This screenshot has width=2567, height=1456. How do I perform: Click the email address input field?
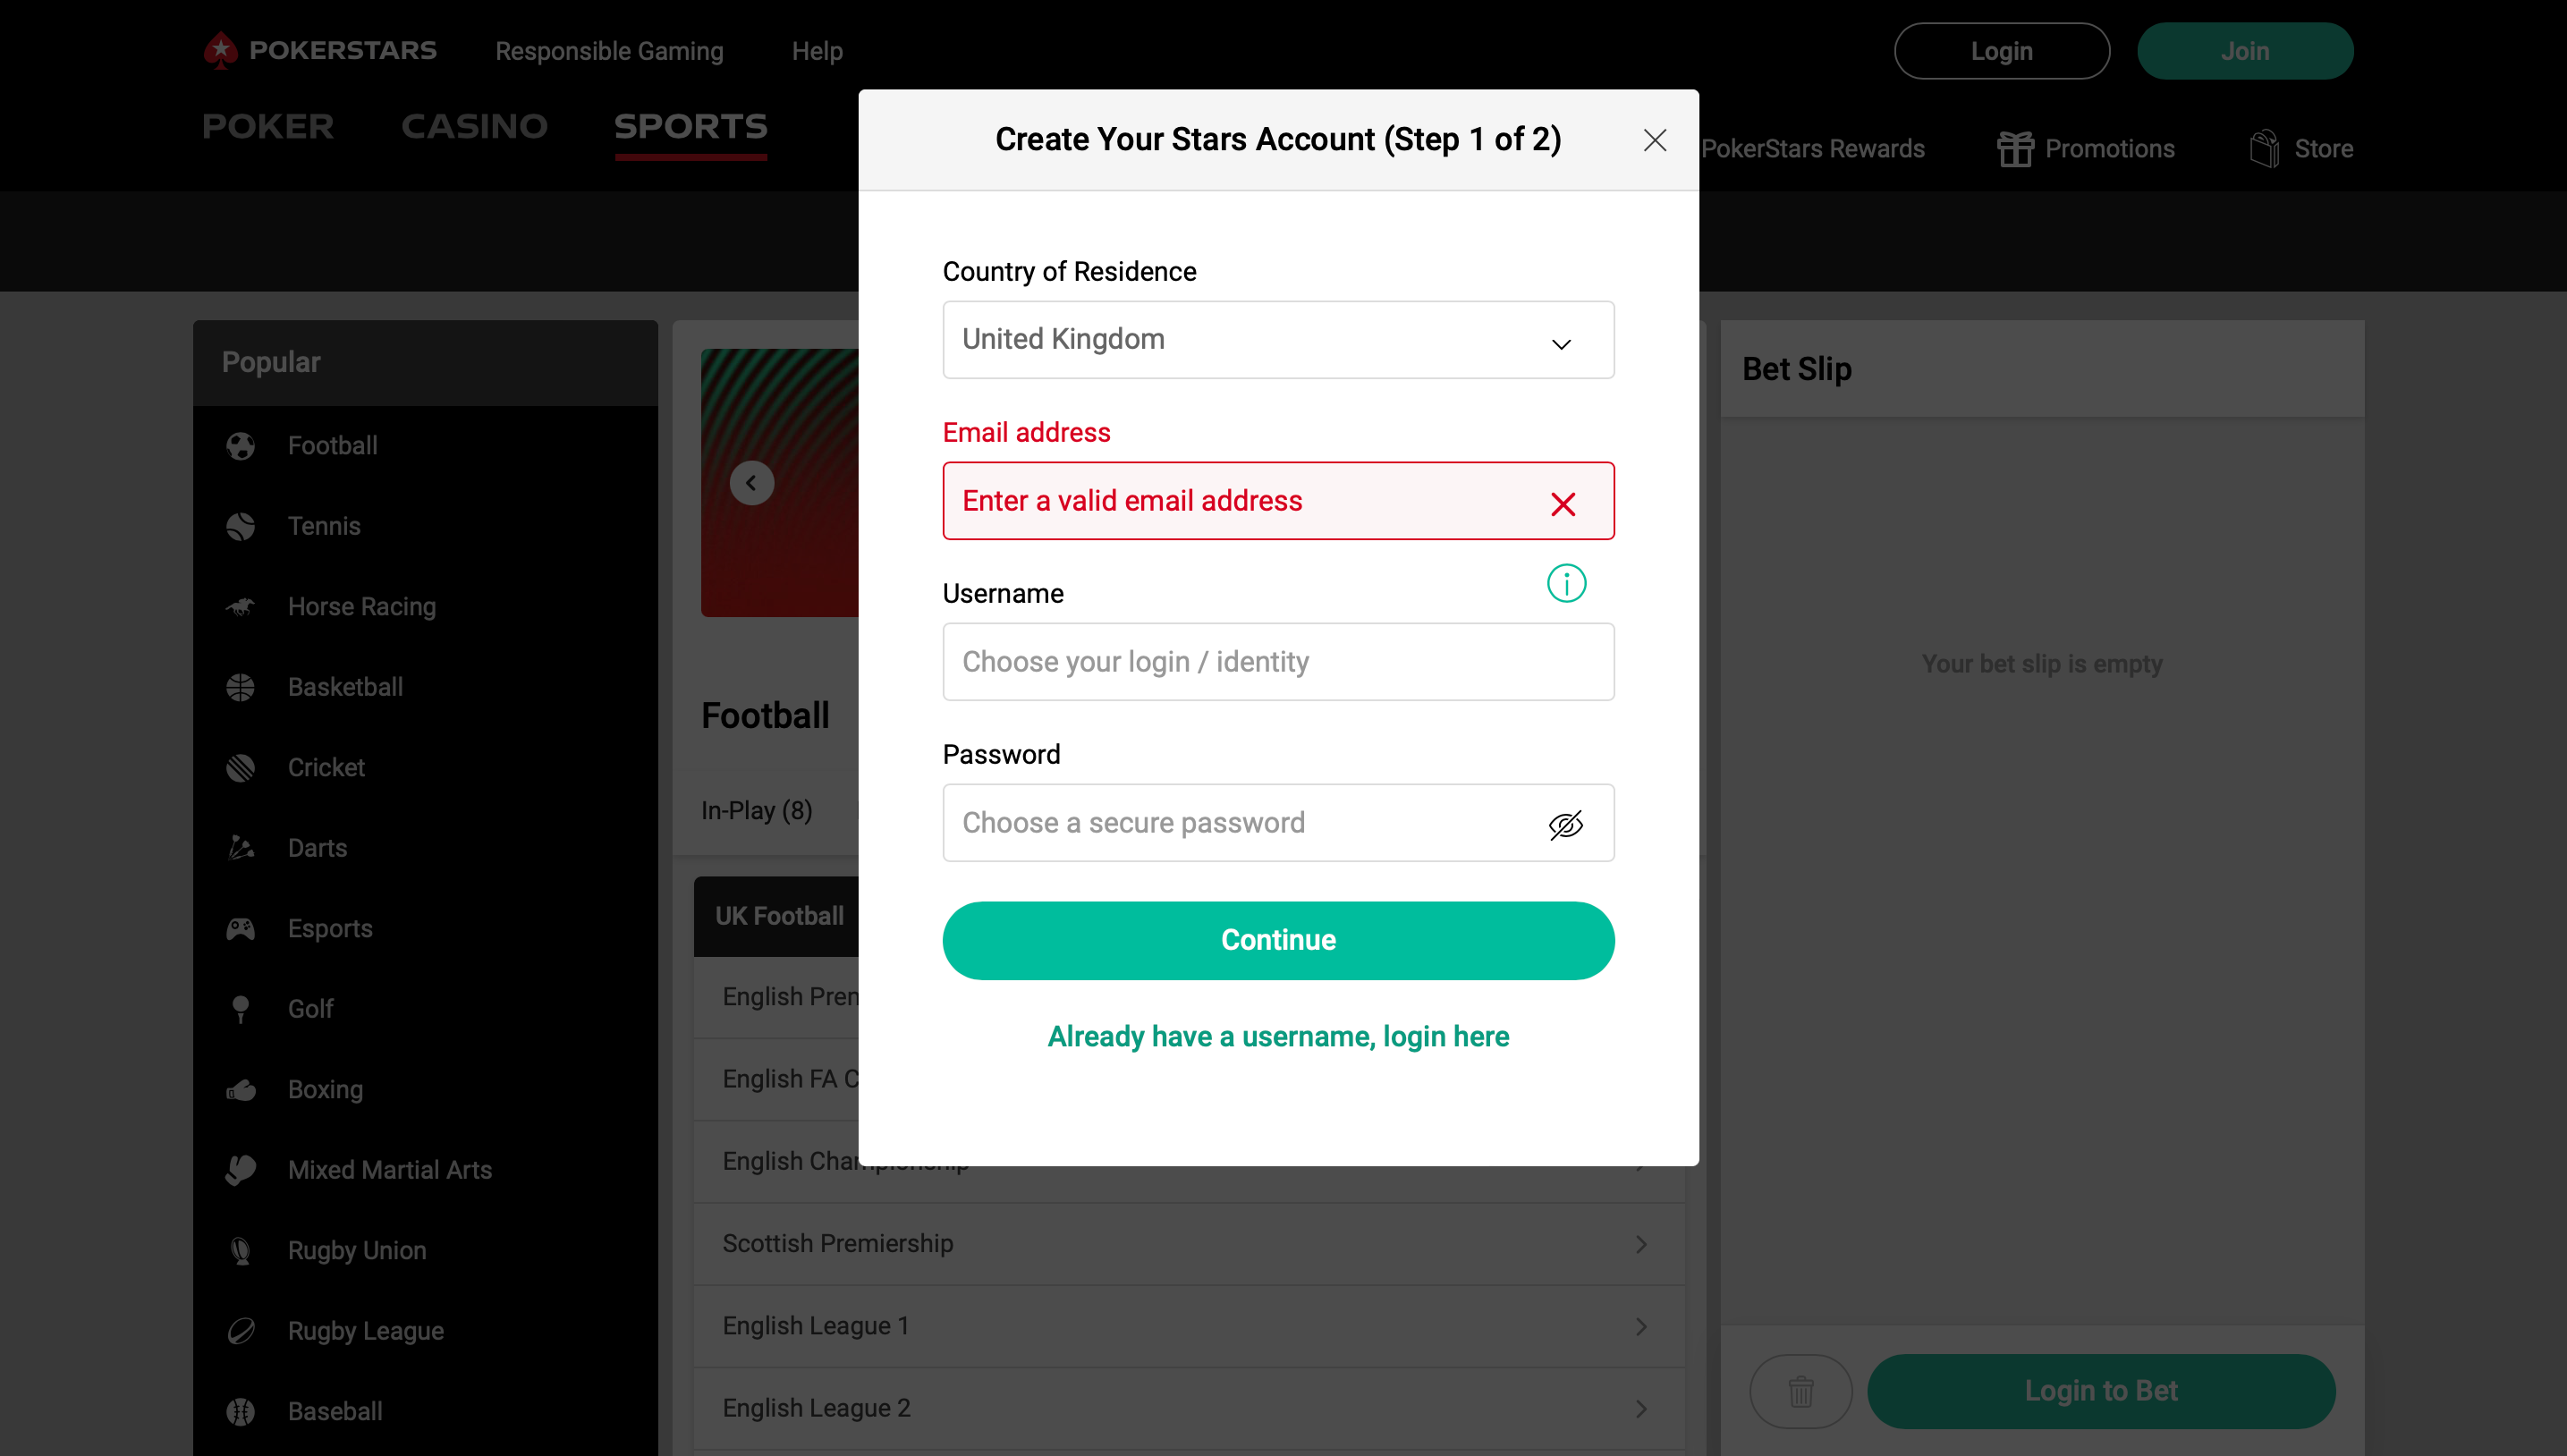point(1278,501)
